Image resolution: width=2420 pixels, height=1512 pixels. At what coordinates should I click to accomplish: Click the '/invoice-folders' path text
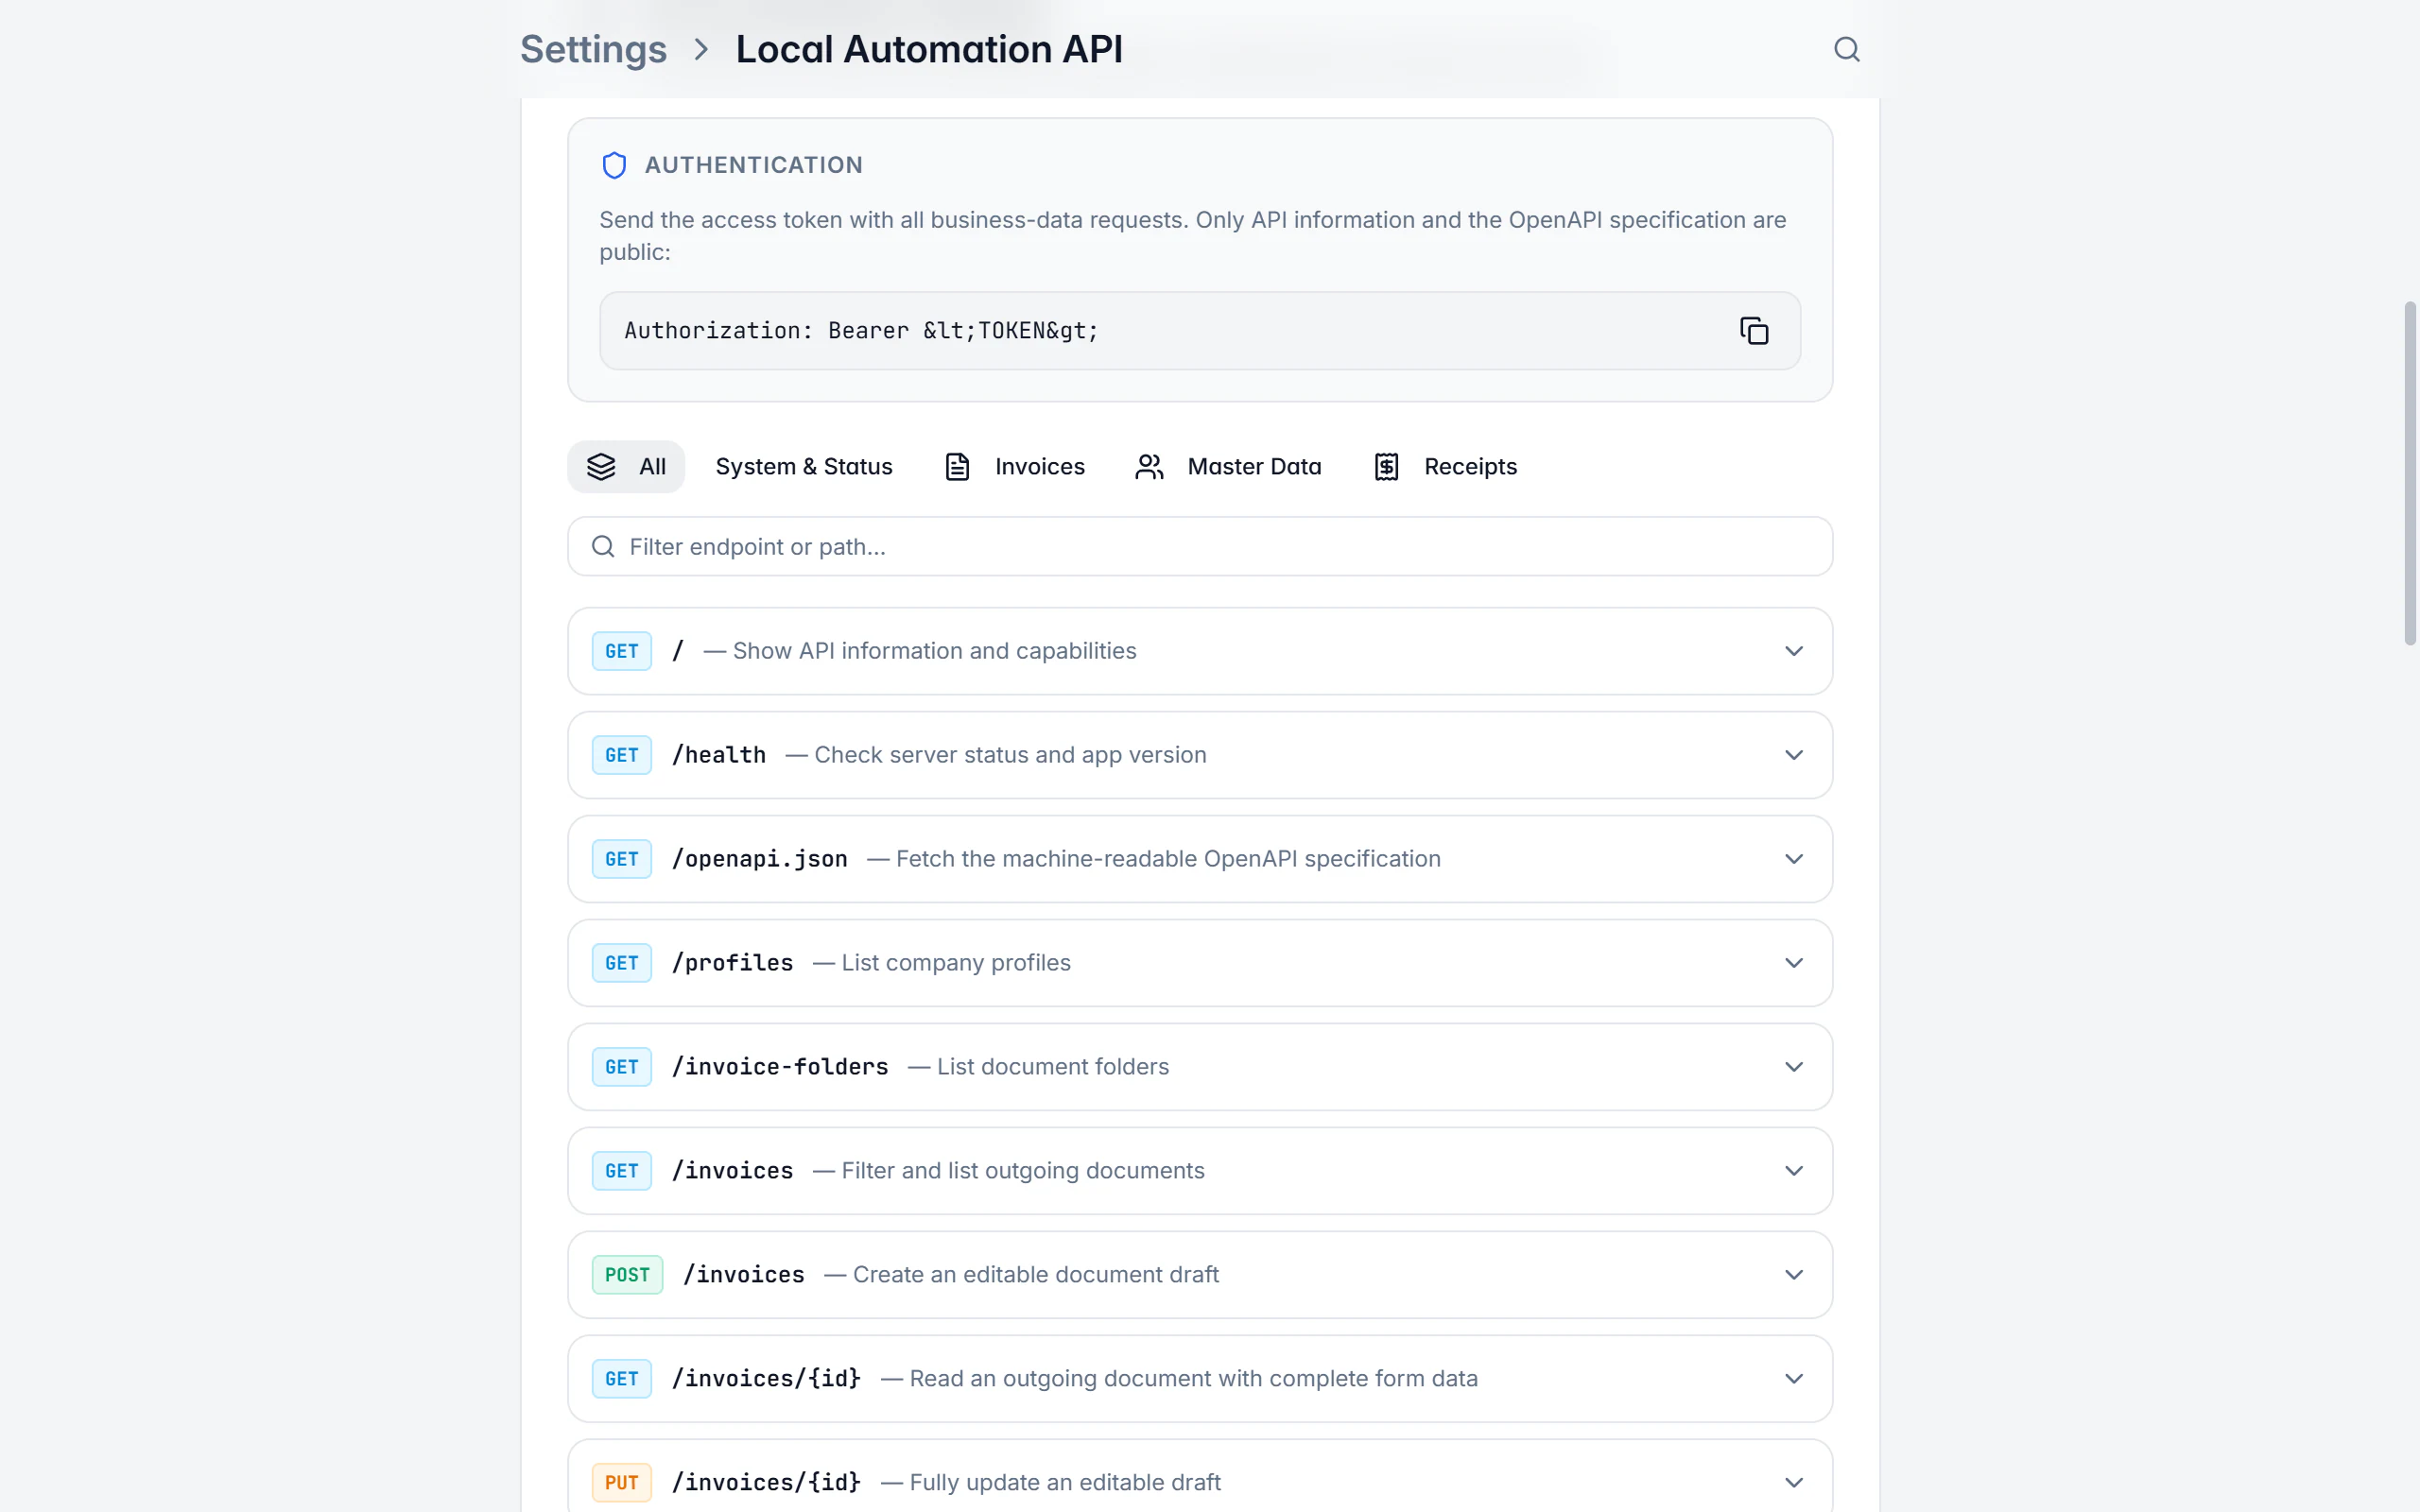[x=780, y=1067]
